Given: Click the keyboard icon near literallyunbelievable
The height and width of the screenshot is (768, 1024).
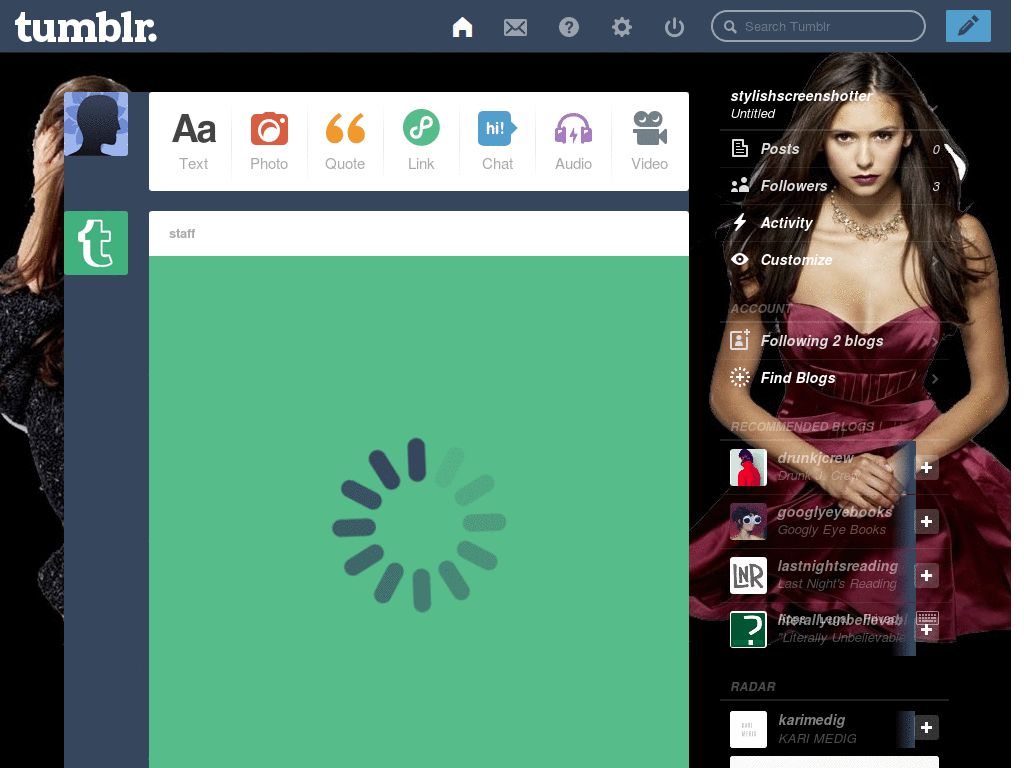Looking at the screenshot, I should [927, 617].
